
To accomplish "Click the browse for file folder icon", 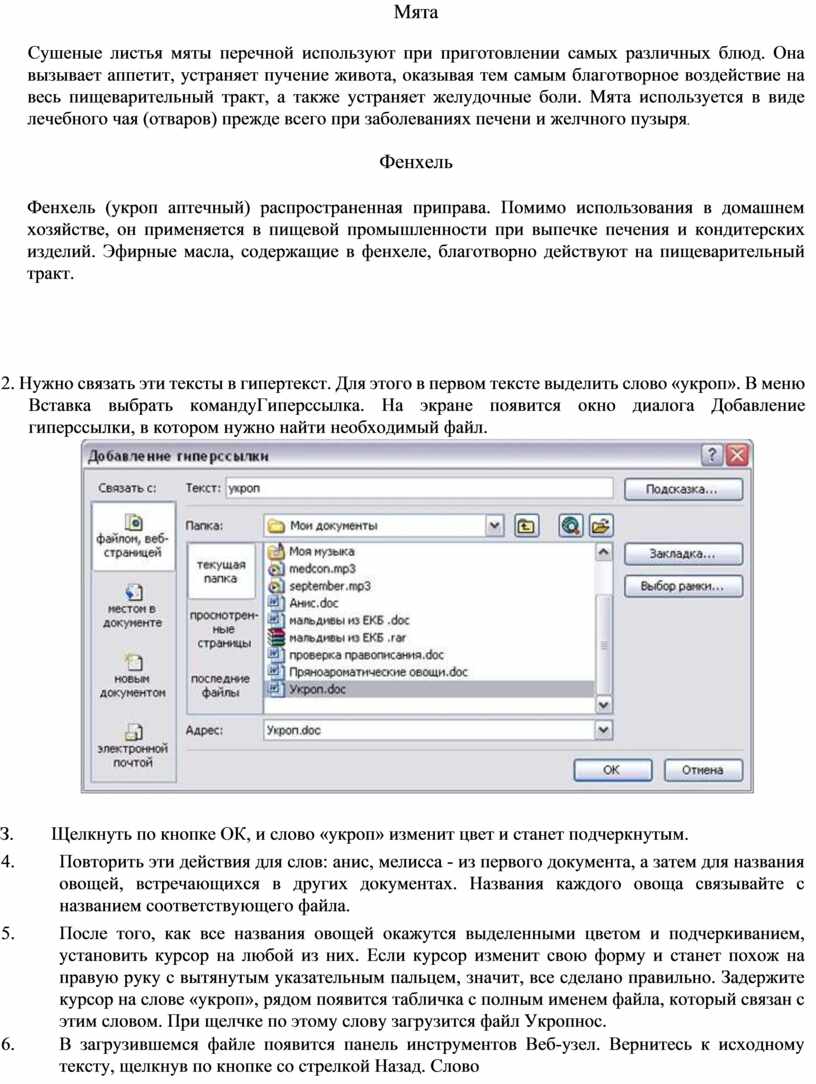I will click(600, 526).
